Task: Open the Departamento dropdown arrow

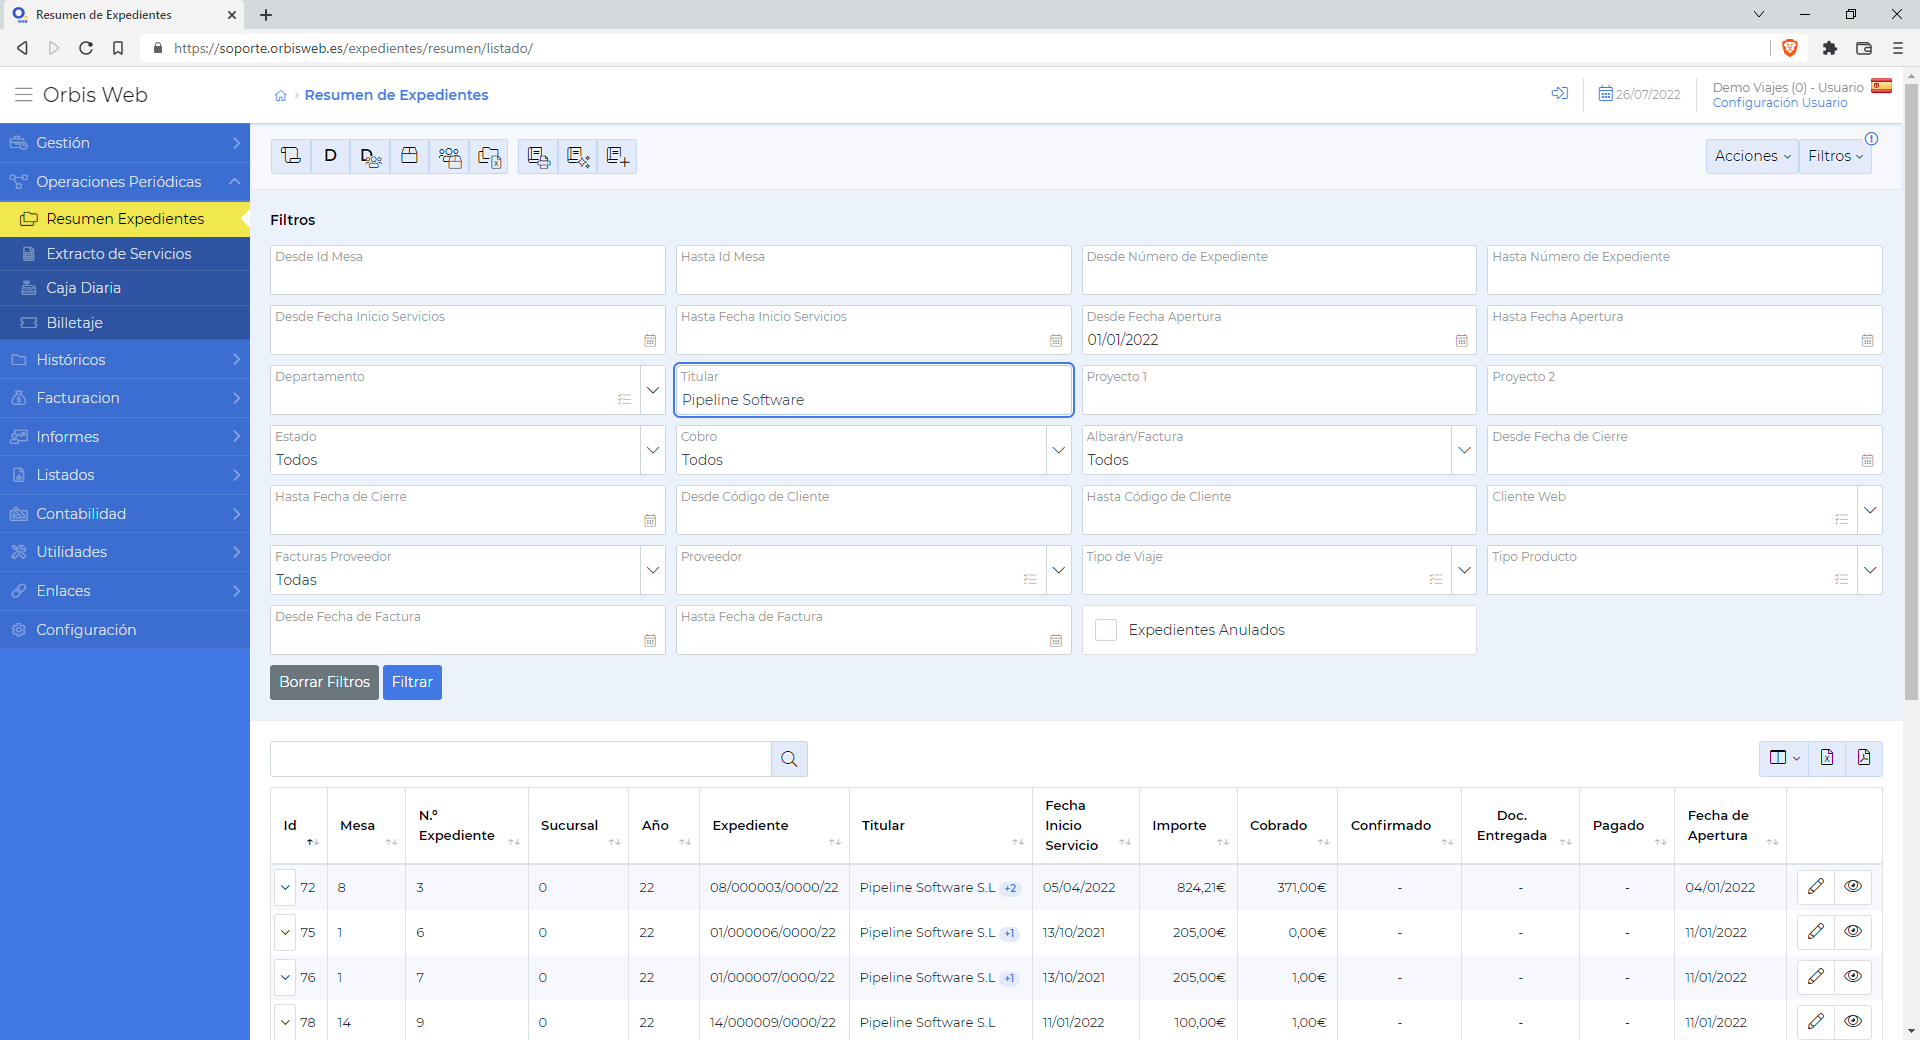Action: click(x=653, y=390)
